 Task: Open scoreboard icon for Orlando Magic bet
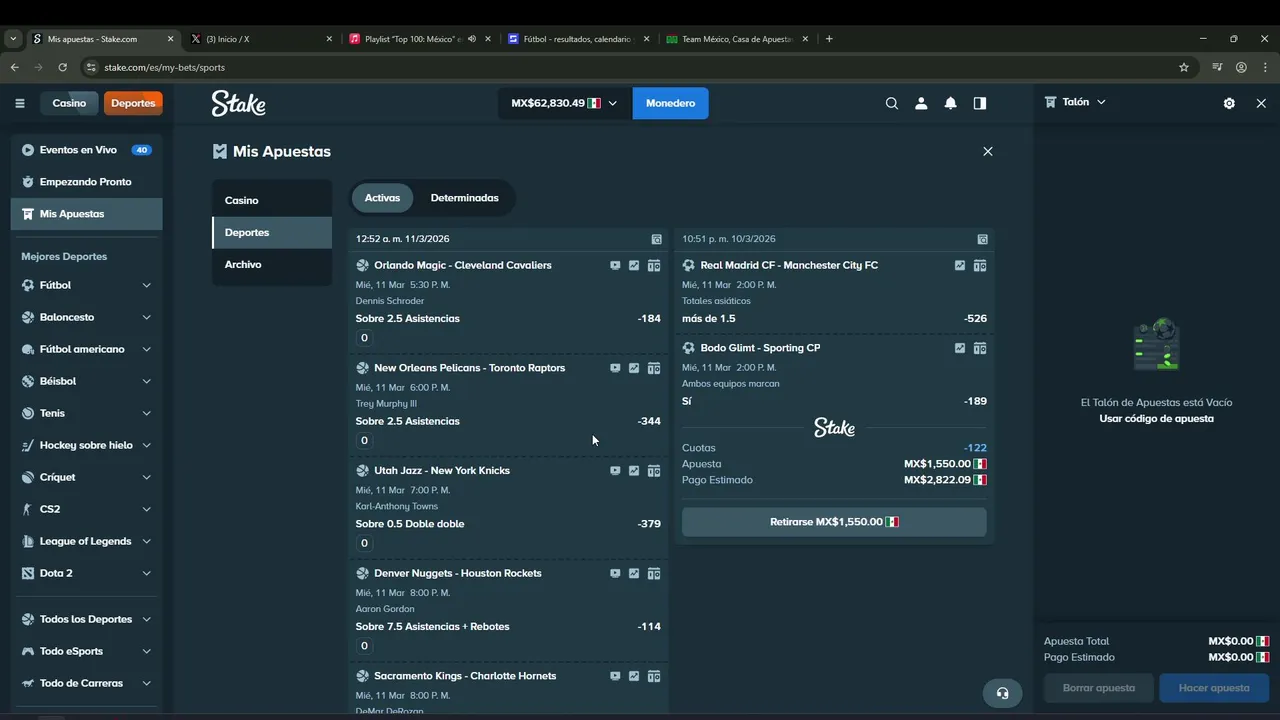pyautogui.click(x=654, y=265)
